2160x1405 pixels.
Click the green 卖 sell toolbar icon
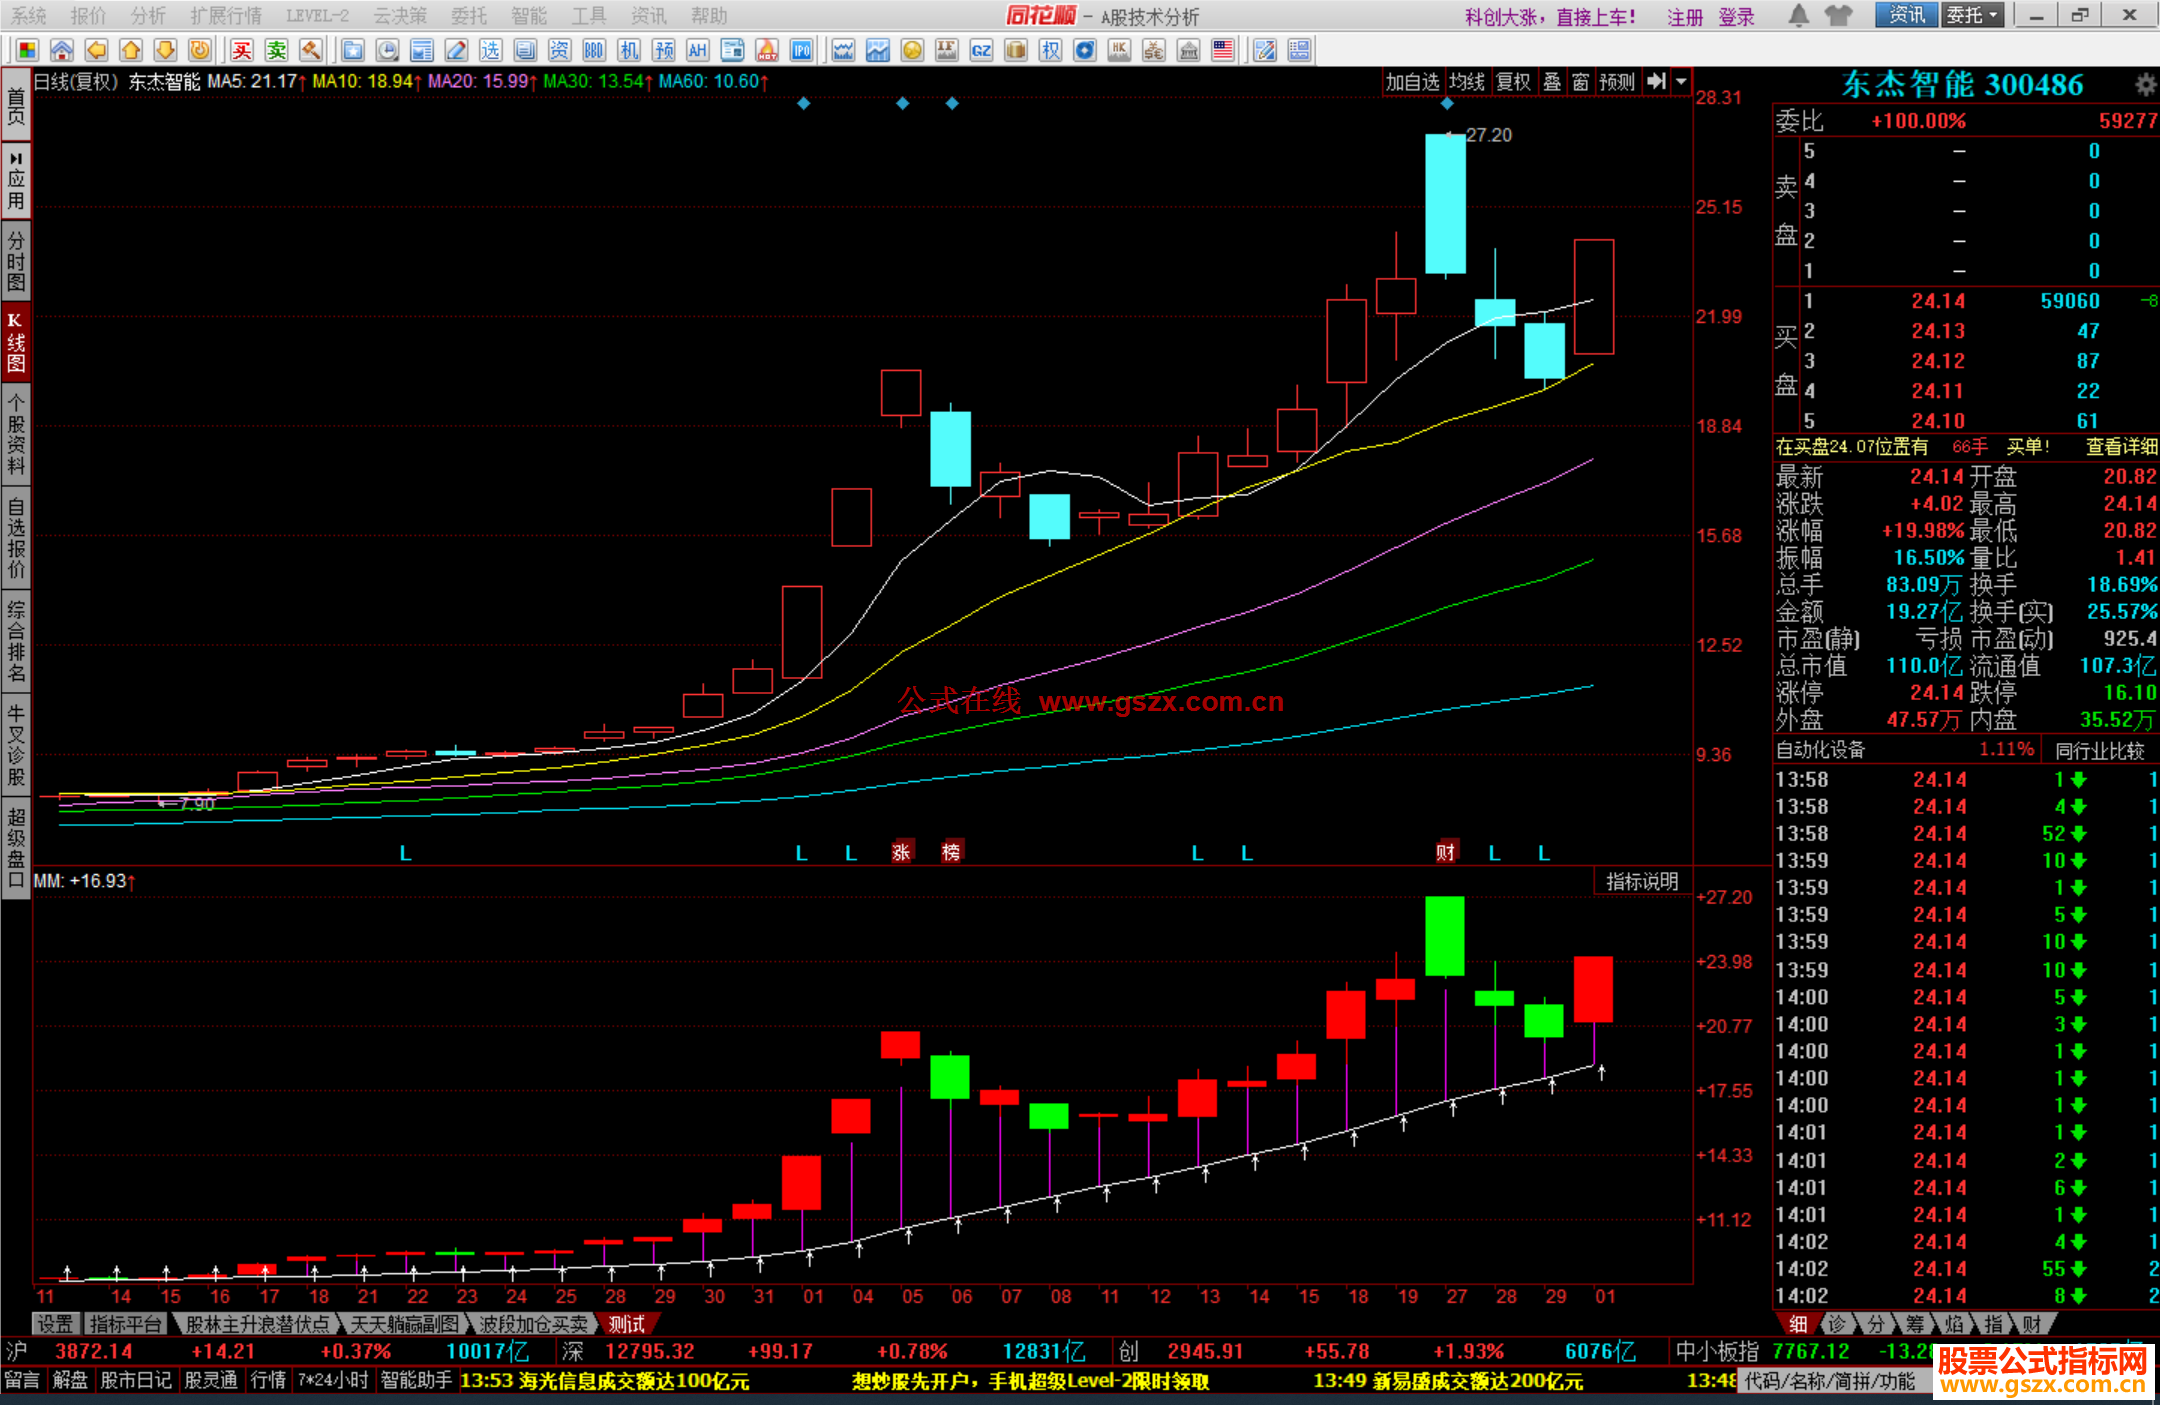(277, 50)
